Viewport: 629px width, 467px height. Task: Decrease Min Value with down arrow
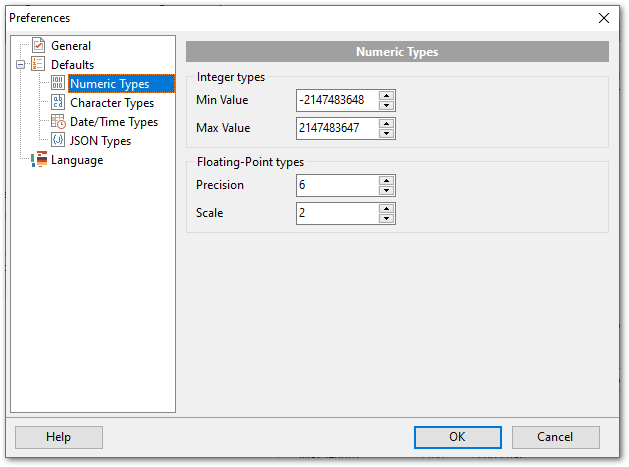click(x=386, y=106)
